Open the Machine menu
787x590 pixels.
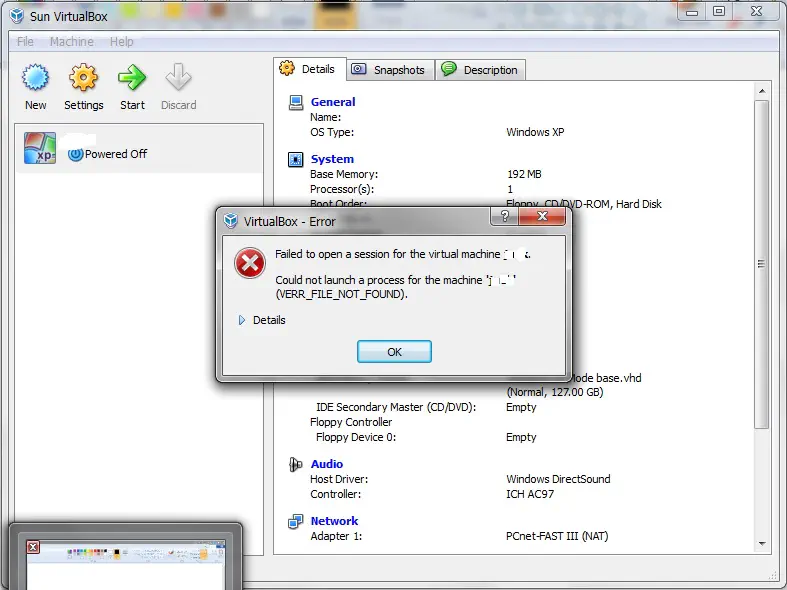[x=71, y=42]
